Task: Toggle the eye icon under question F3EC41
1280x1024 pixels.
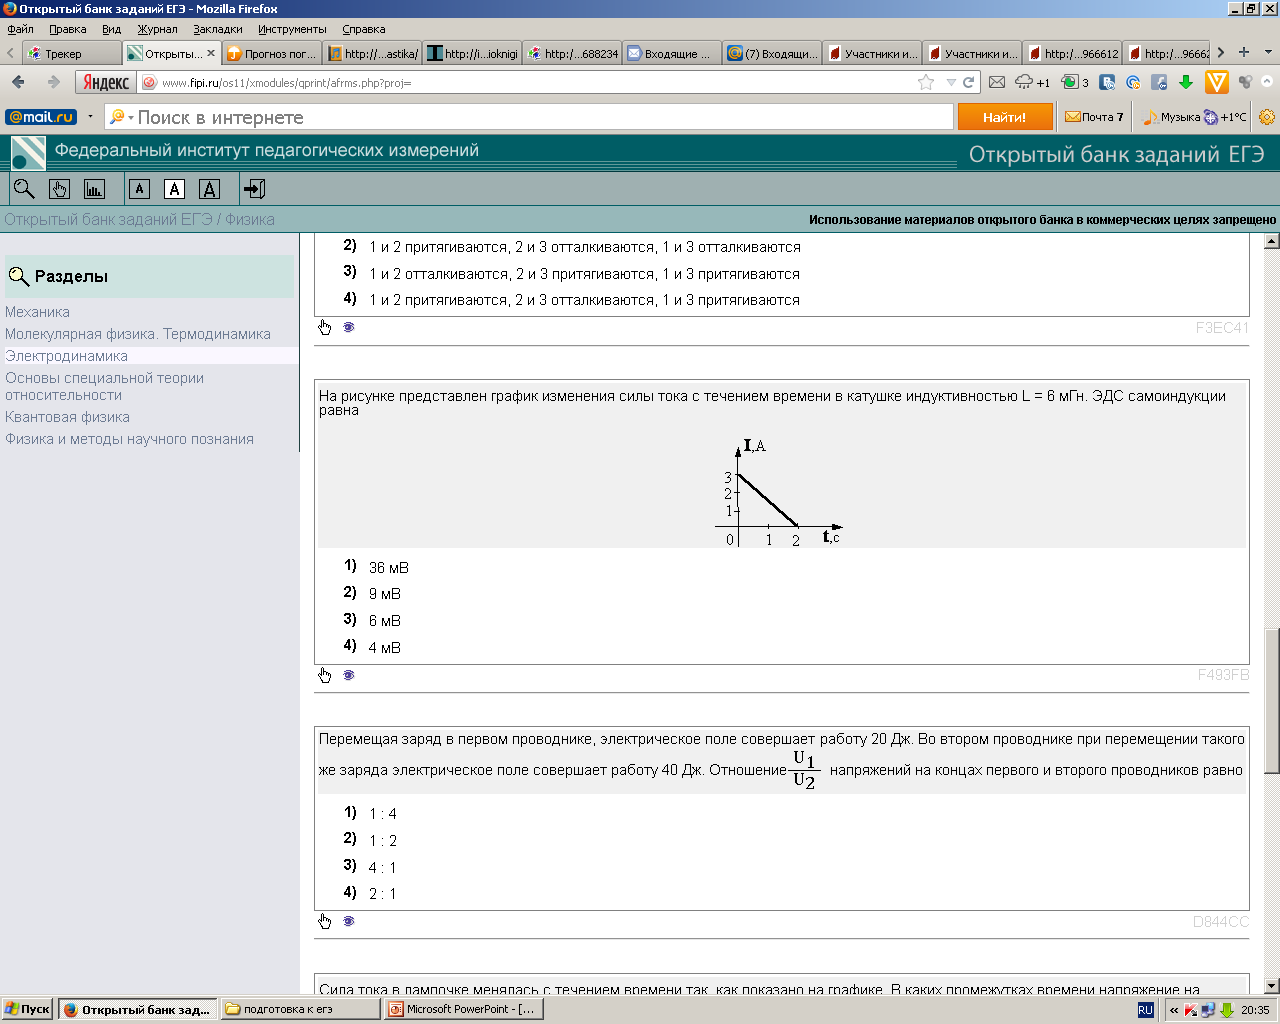Action: (x=349, y=327)
